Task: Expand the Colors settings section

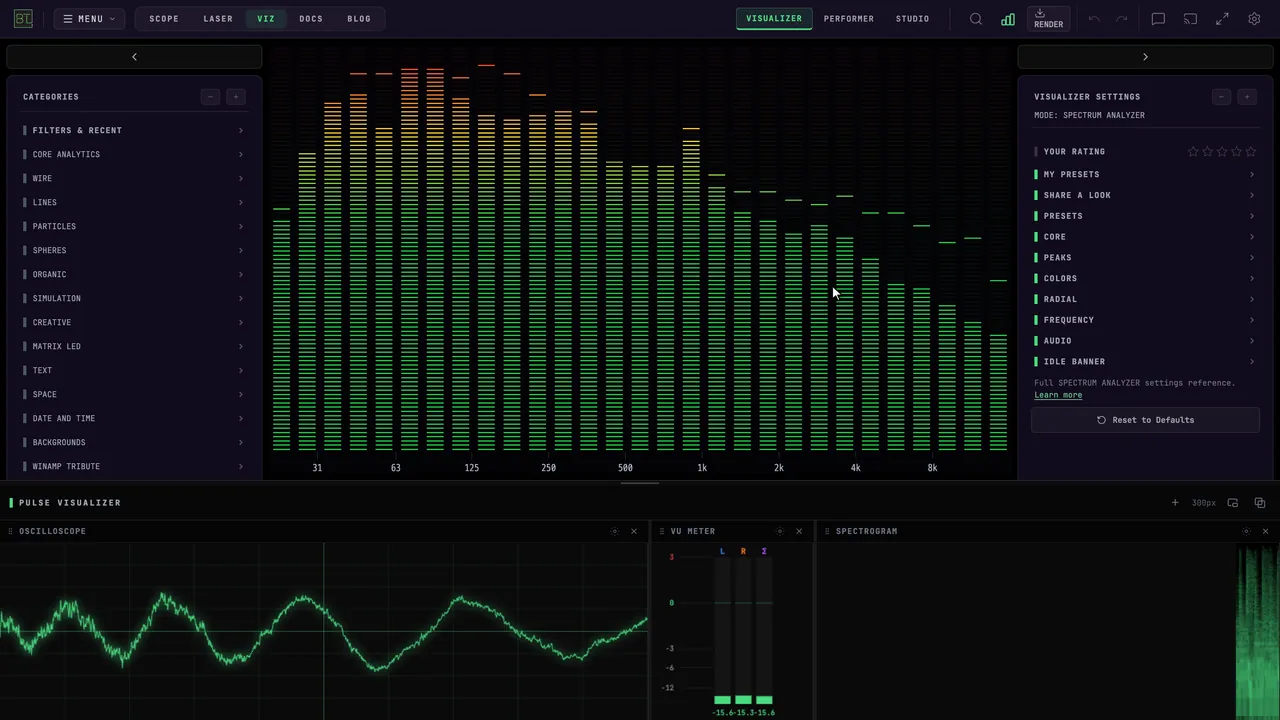Action: click(x=1145, y=278)
